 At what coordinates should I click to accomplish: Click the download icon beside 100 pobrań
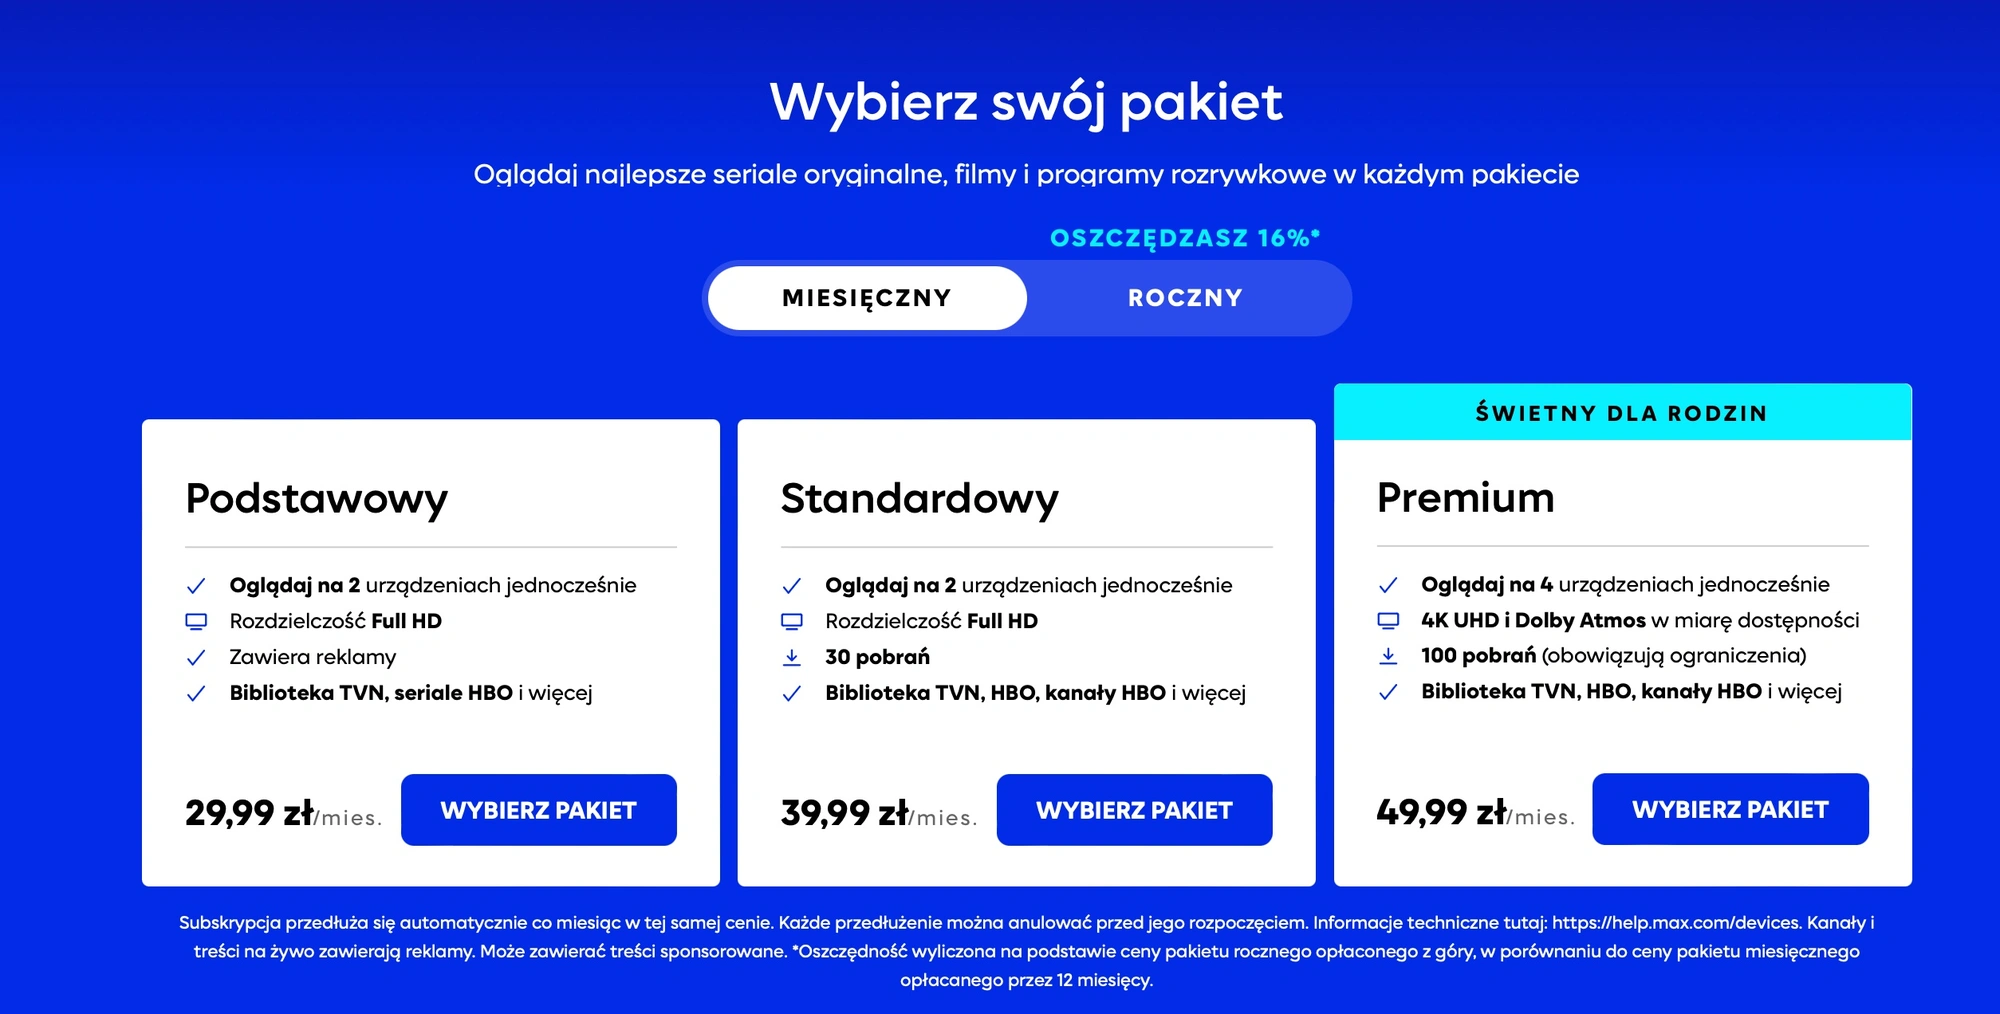coord(1388,656)
